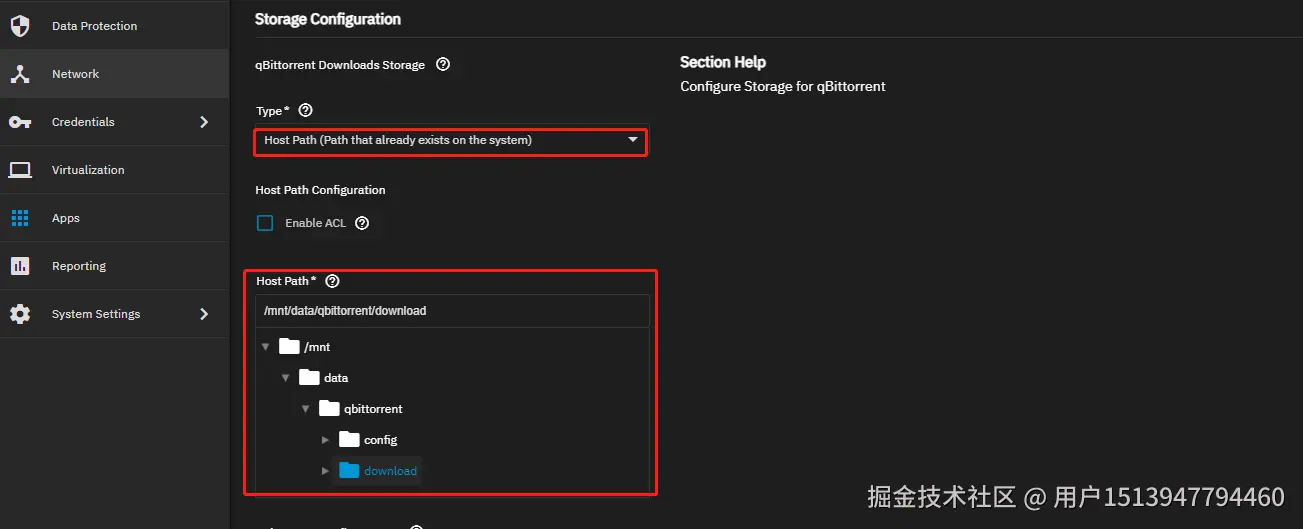Image resolution: width=1303 pixels, height=529 pixels.
Task: Open Data Protection menu item
Action: pyautogui.click(x=114, y=26)
